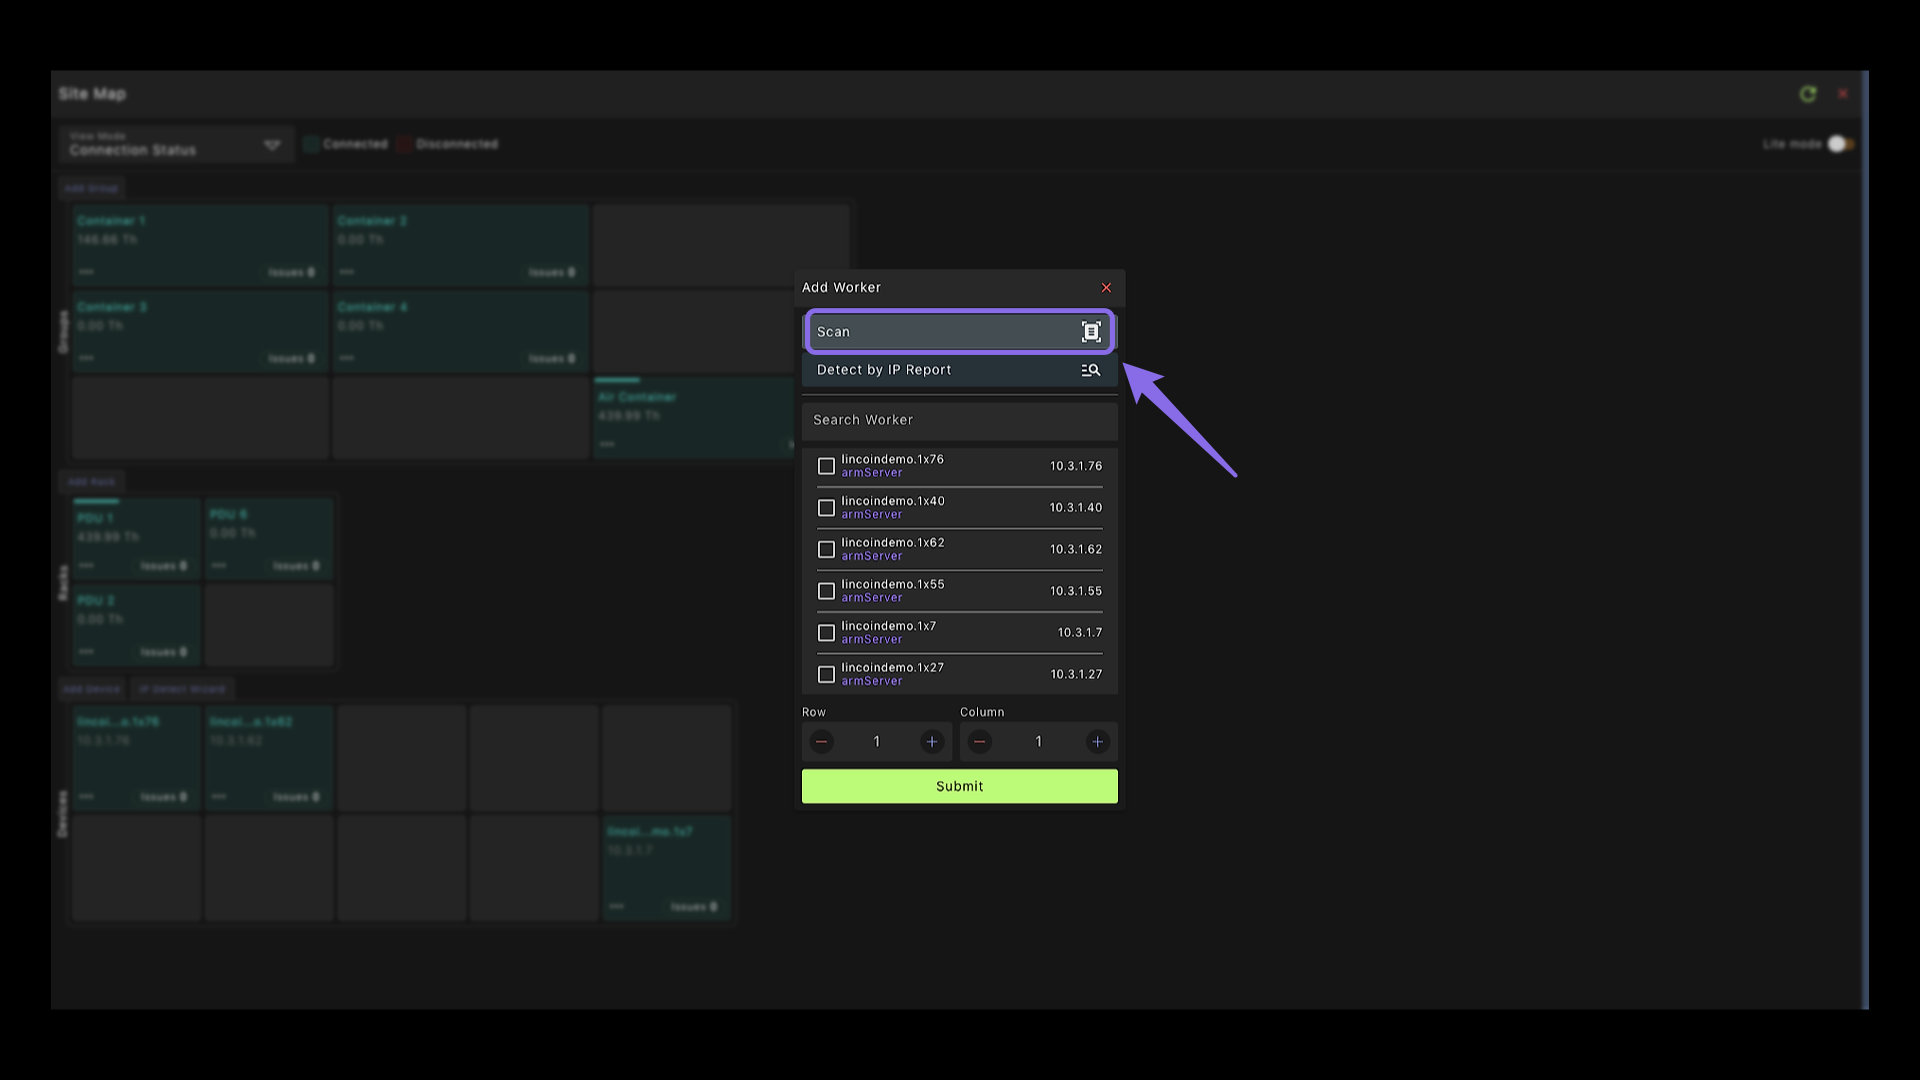The image size is (1920, 1080).
Task: Check the lincoindemo.1x62 worker checkbox
Action: [826, 550]
